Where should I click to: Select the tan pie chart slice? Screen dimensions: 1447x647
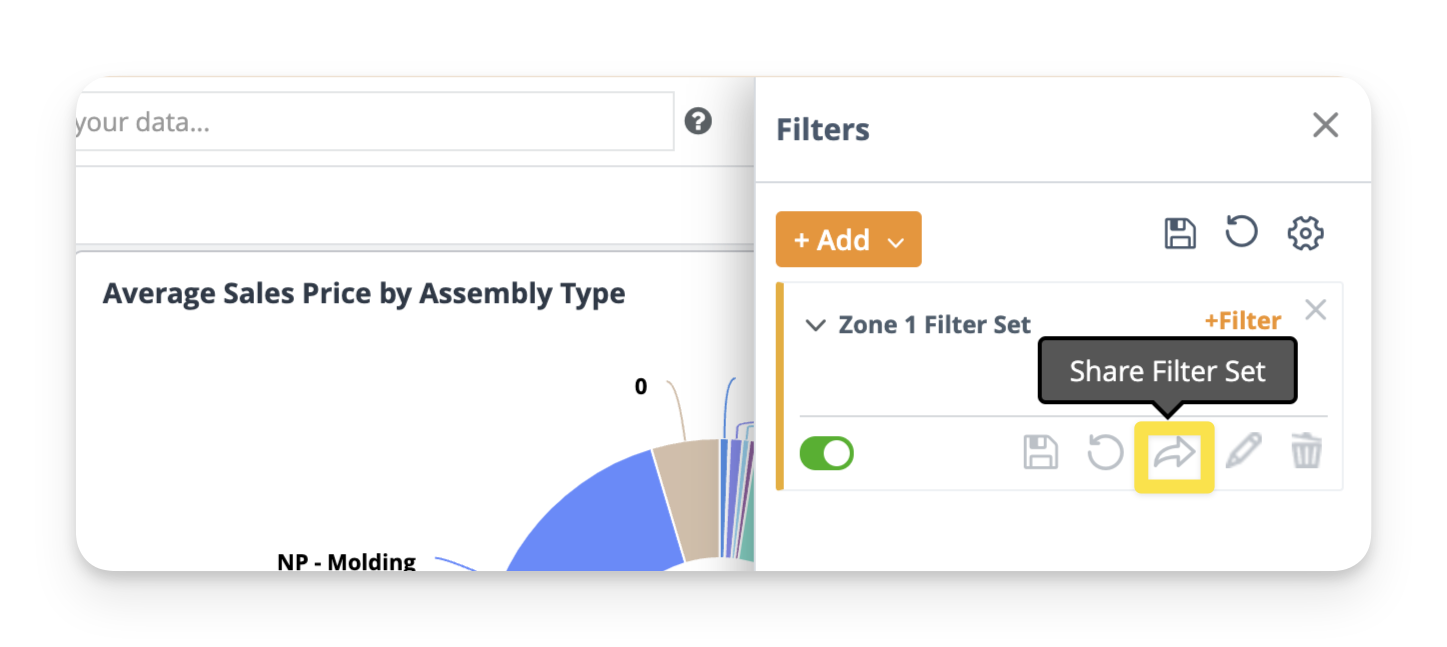[689, 500]
